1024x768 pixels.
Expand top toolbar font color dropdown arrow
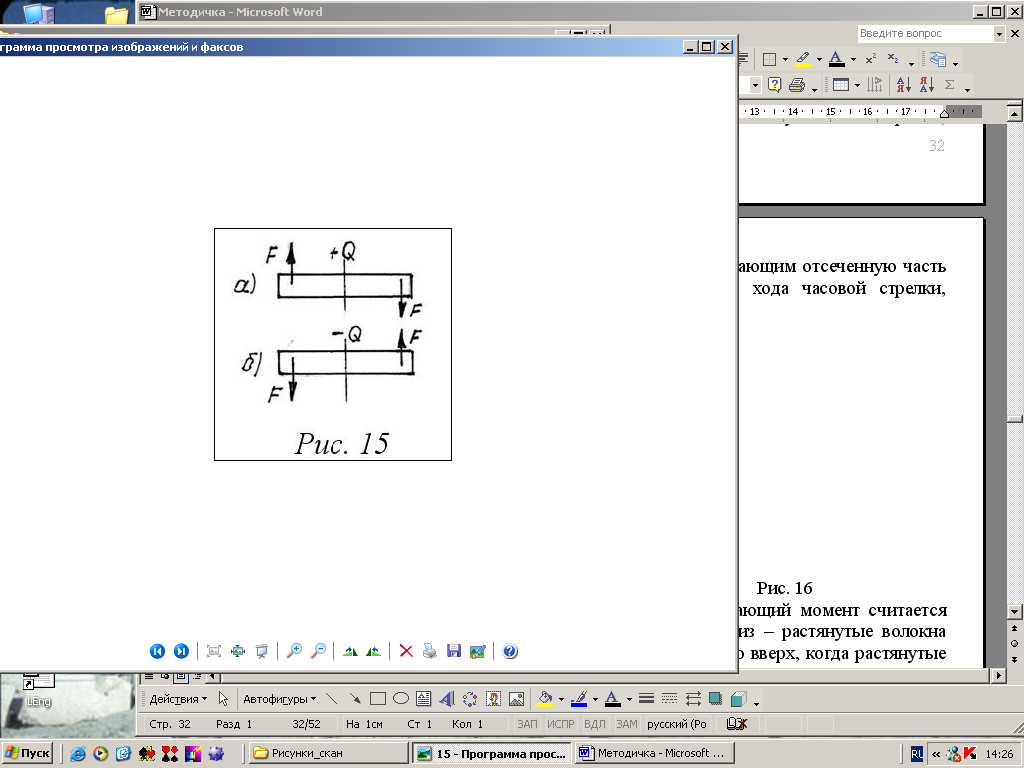(x=853, y=60)
